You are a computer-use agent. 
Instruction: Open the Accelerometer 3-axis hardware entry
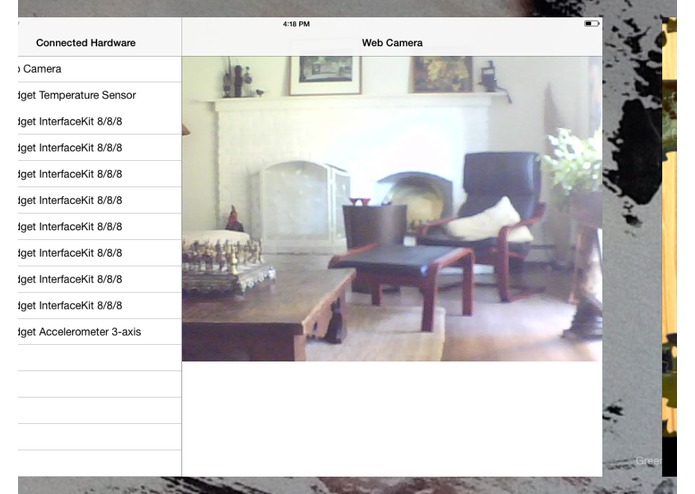(x=100, y=332)
